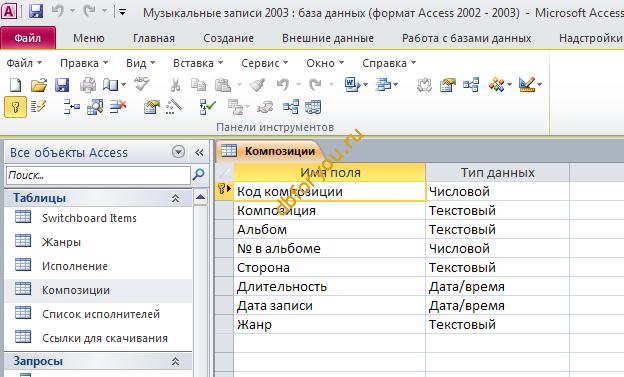
Task: Click the Properties sheet icon in first toolbar row
Action: (447, 85)
